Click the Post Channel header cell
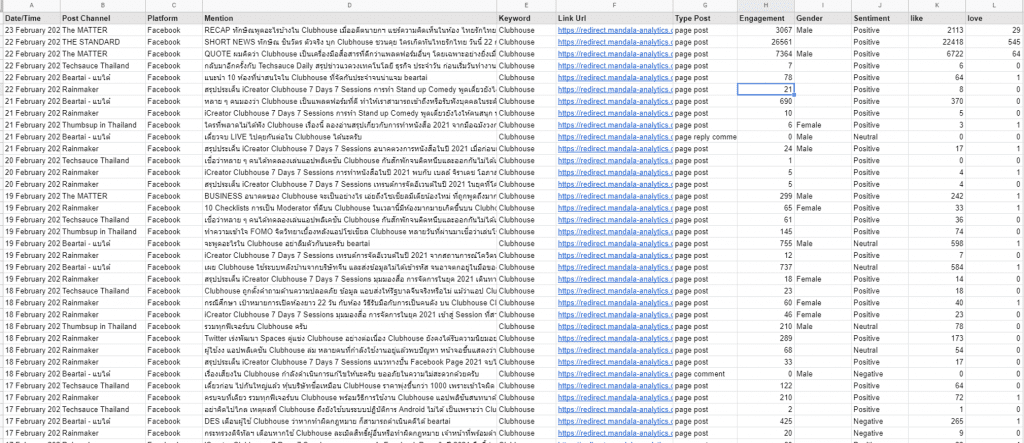The width and height of the screenshot is (1024, 443). 103,18
